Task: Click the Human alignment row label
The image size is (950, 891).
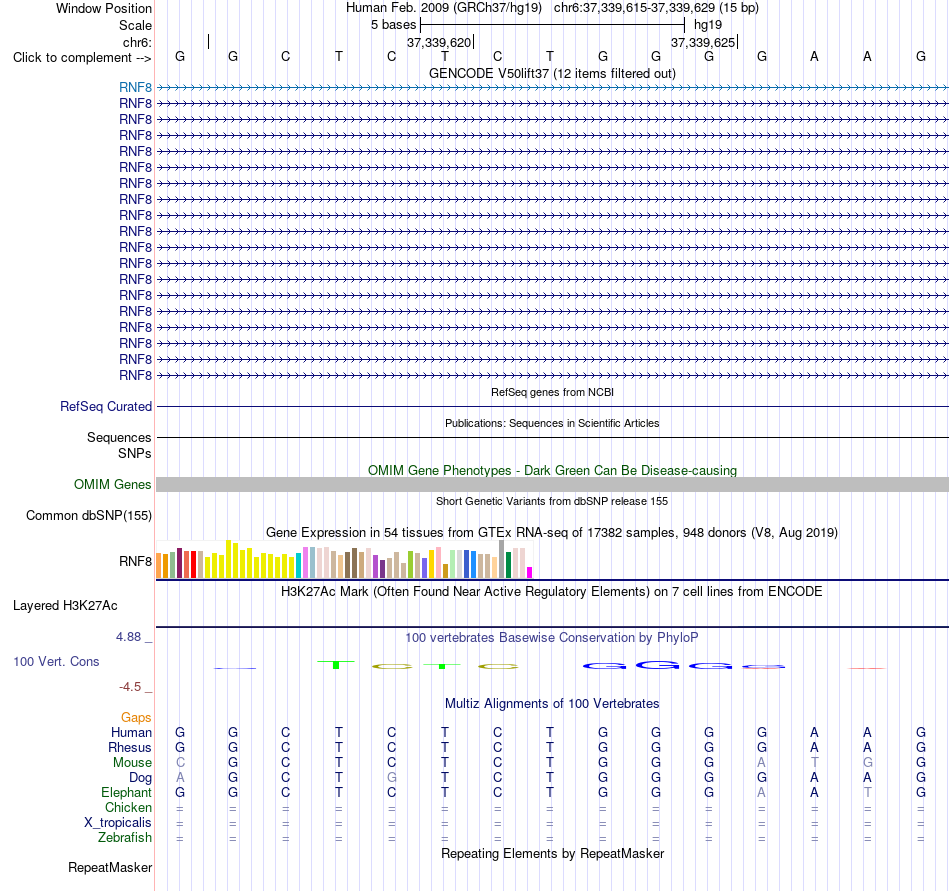Action: (x=131, y=732)
